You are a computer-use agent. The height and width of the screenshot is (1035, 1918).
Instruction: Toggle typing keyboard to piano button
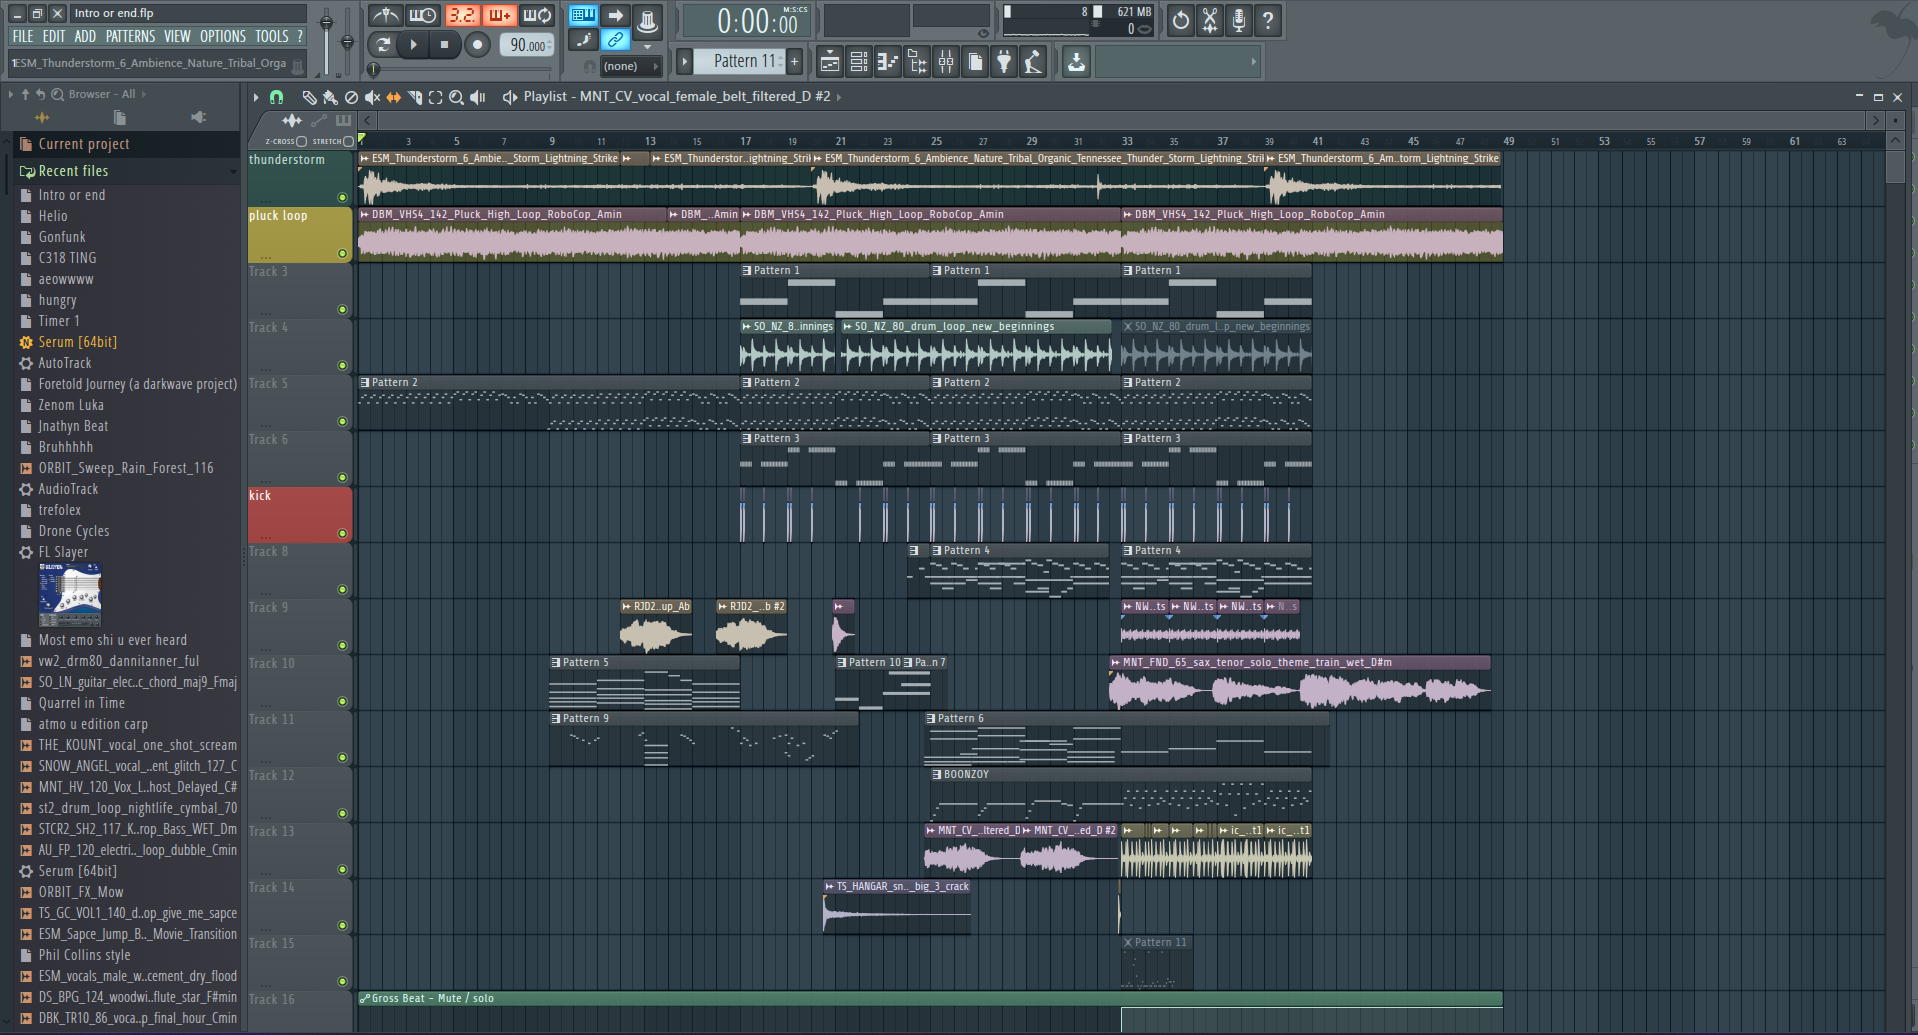coord(583,15)
